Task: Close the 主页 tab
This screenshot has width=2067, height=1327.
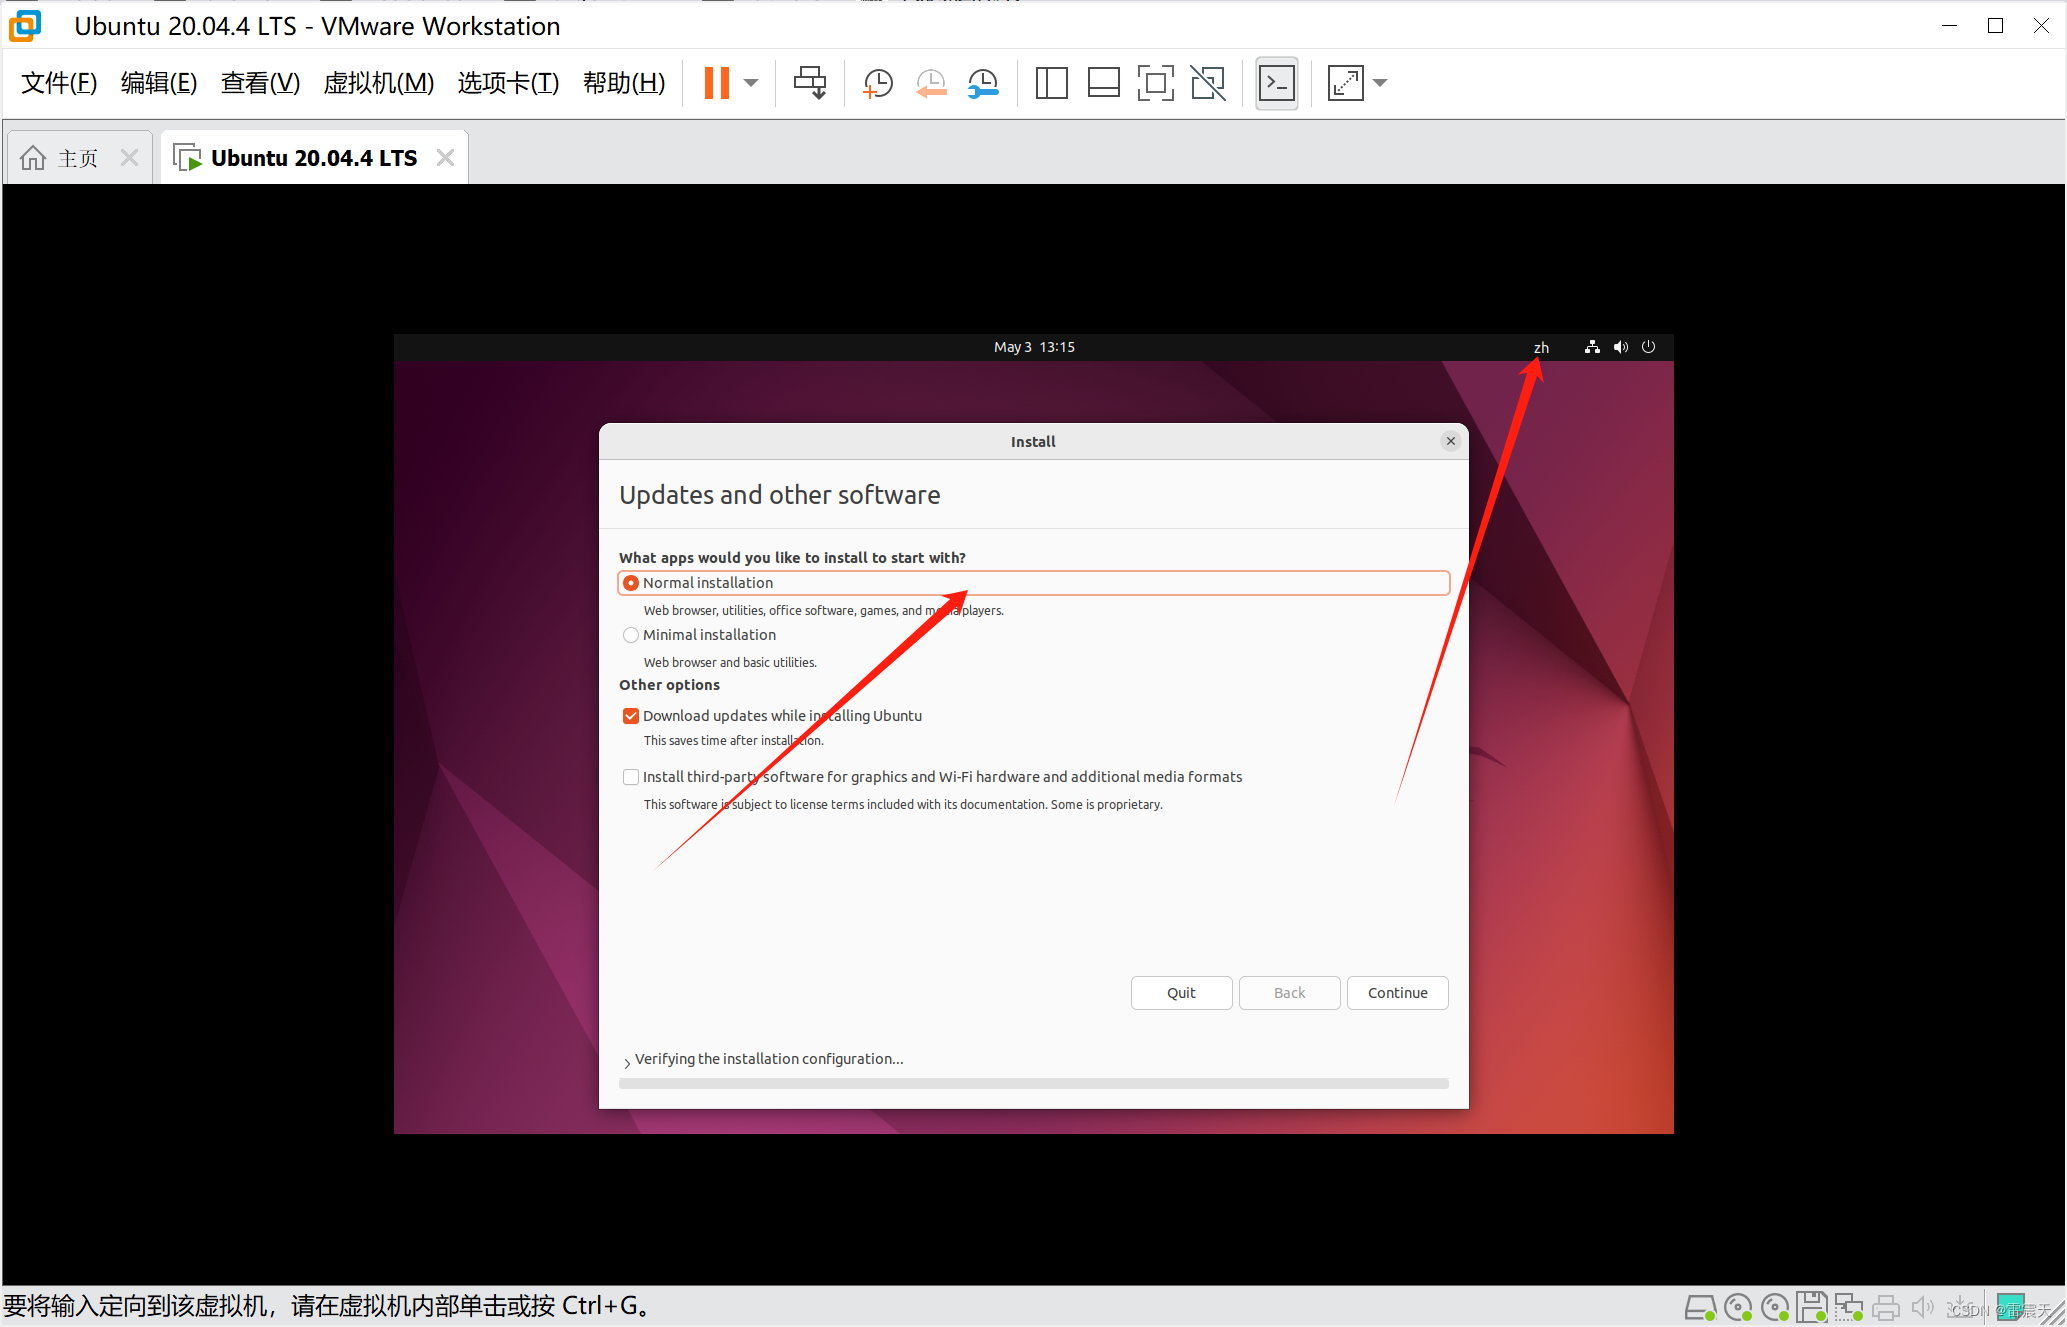Action: click(129, 158)
